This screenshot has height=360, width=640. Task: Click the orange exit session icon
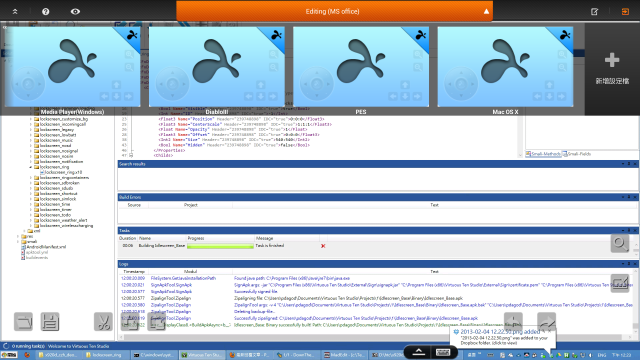(625, 11)
